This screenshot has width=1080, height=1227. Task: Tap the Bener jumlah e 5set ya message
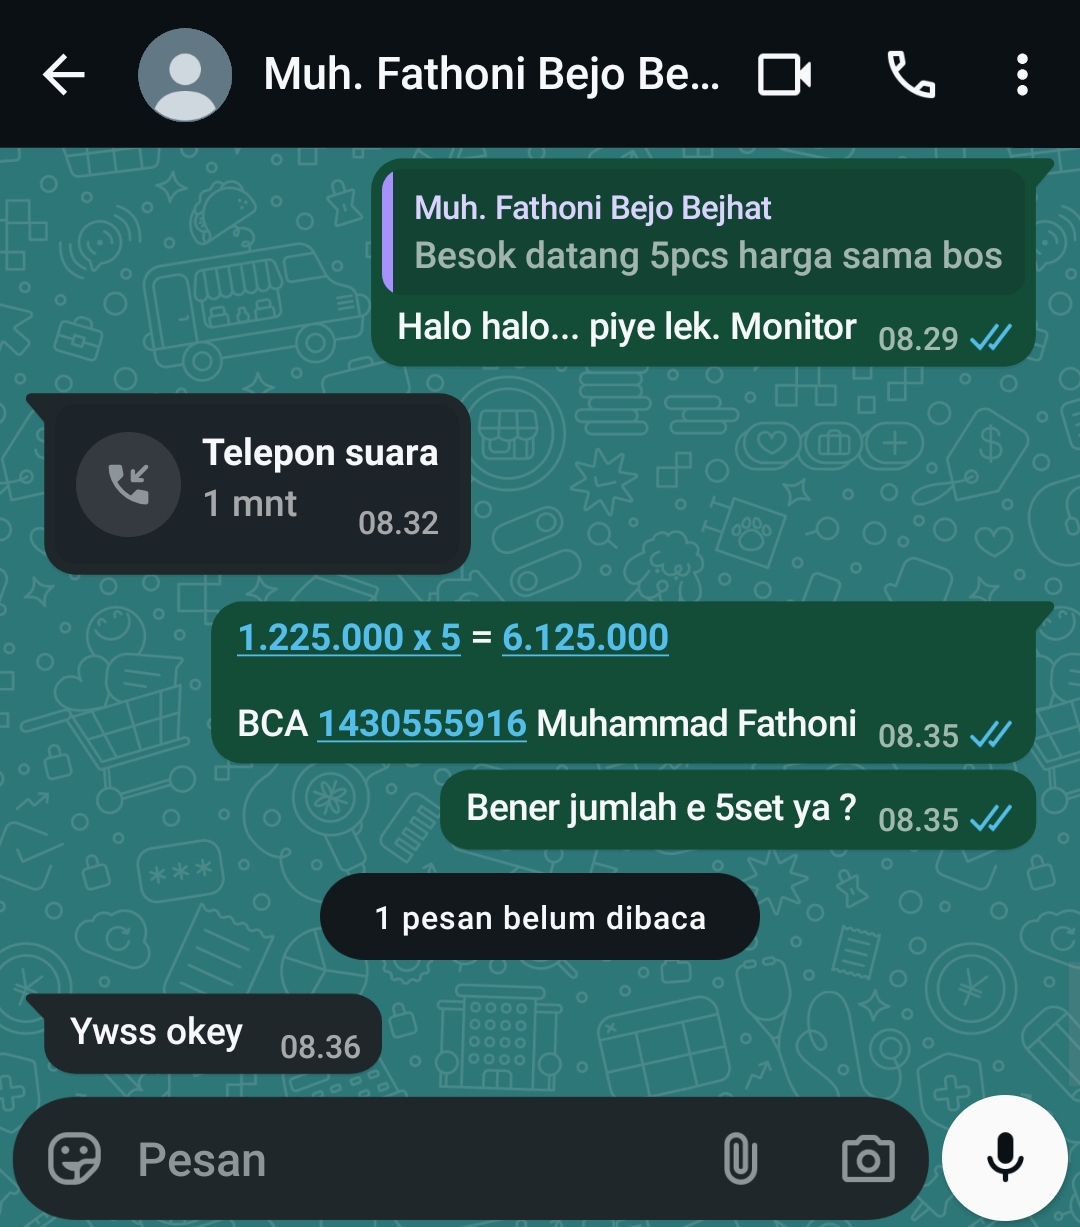[738, 810]
